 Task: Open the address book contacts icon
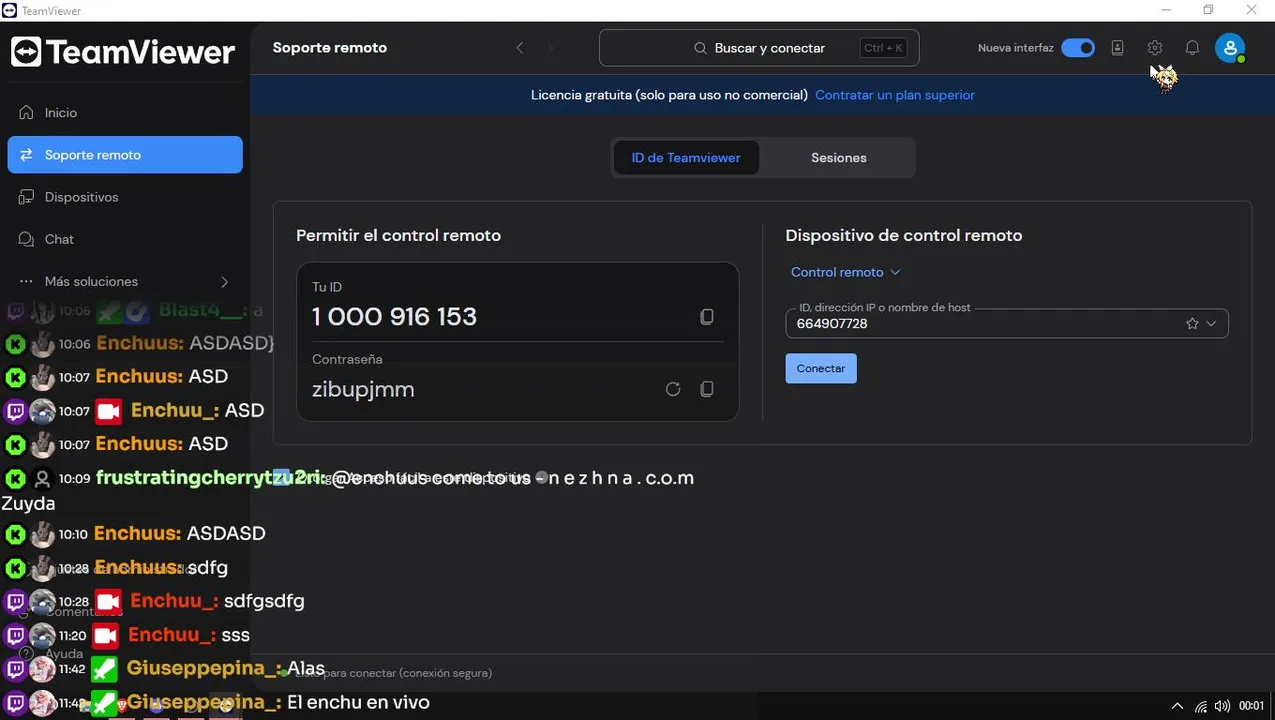point(1117,48)
